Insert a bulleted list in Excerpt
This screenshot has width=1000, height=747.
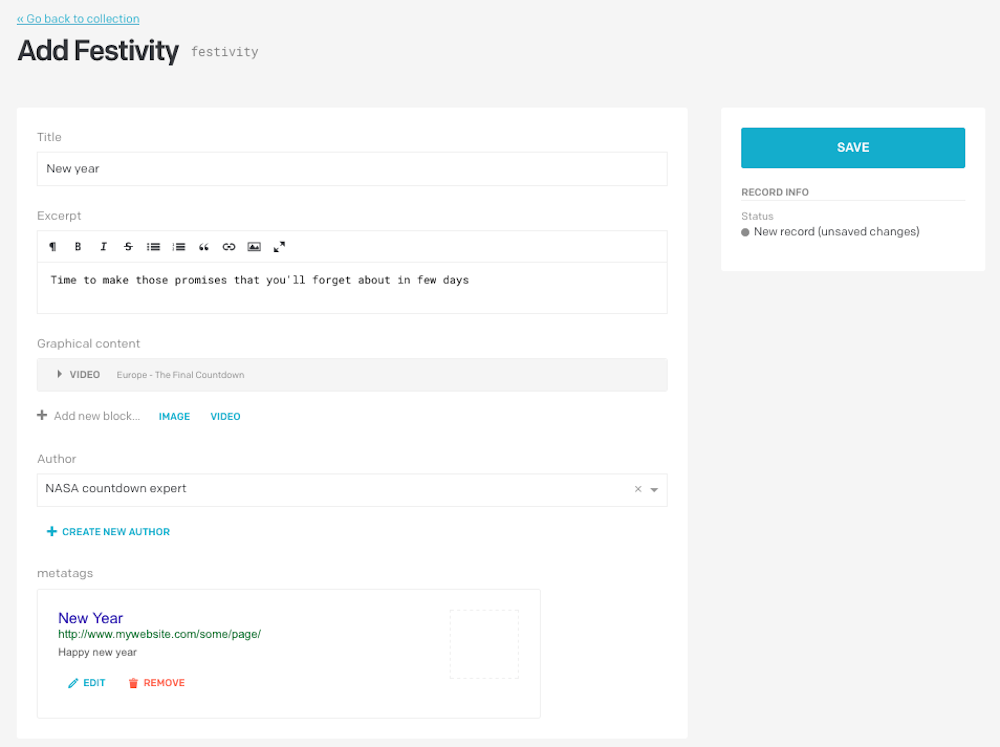click(153, 247)
